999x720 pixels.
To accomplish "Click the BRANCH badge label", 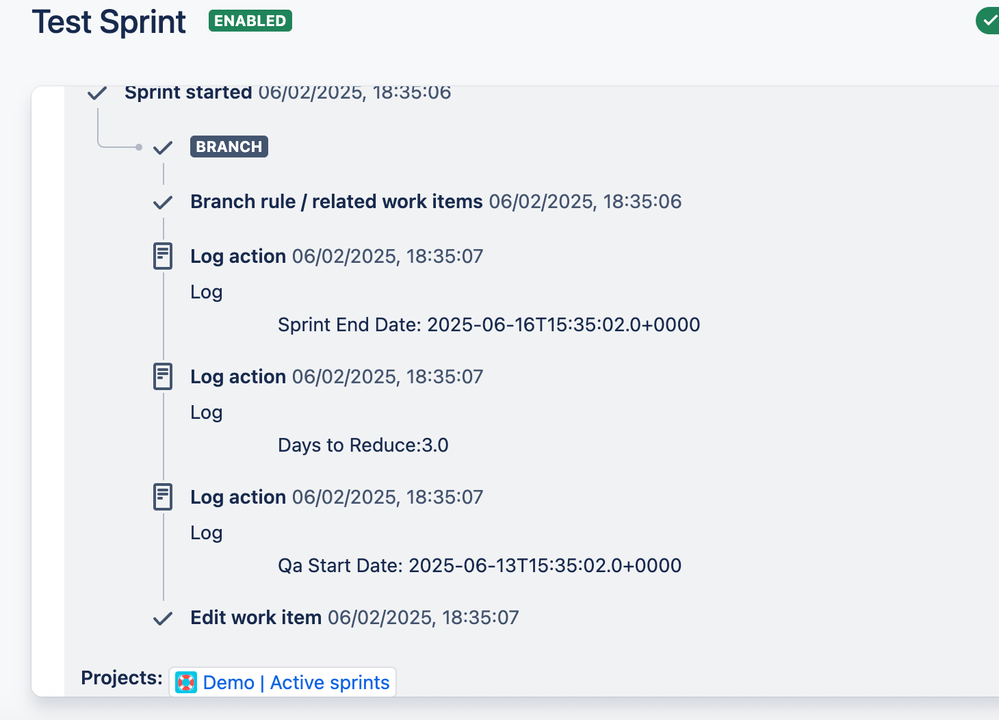I will pyautogui.click(x=229, y=147).
